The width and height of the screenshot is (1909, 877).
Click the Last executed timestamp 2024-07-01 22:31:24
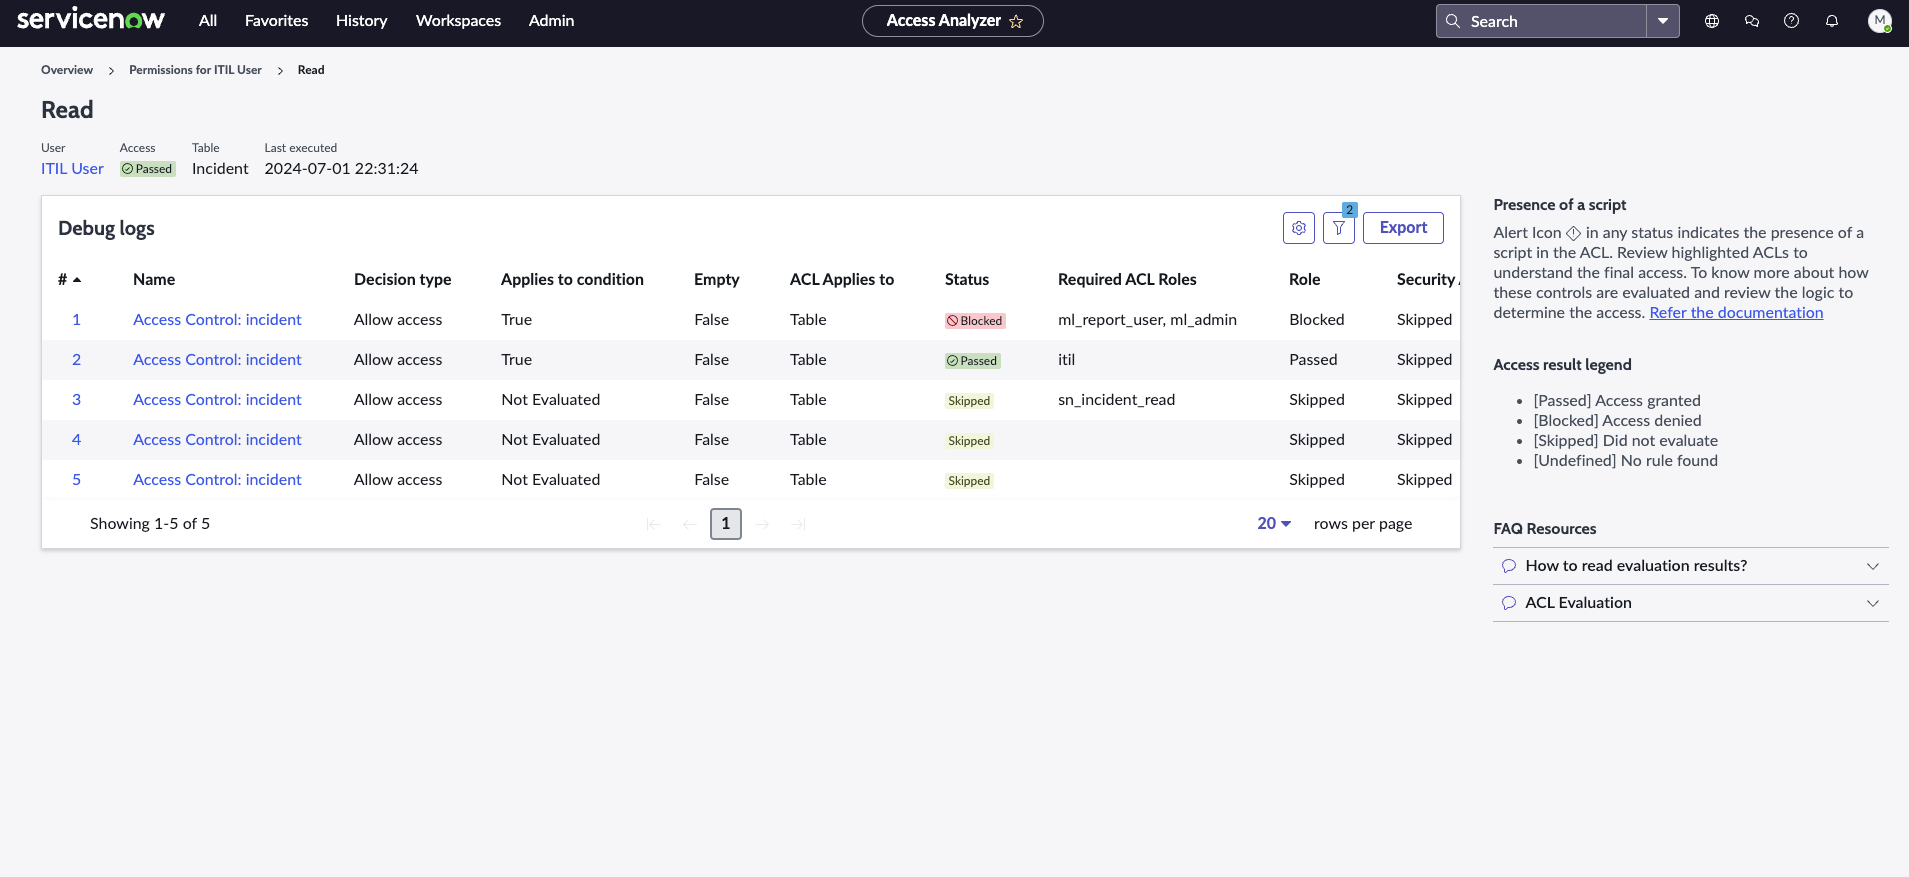pyautogui.click(x=341, y=169)
